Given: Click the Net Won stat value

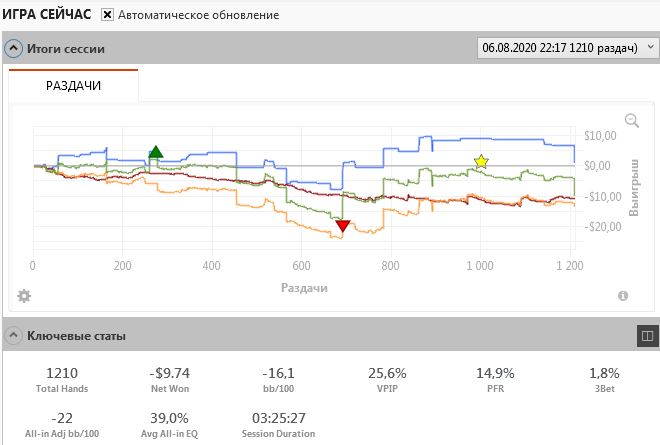Looking at the screenshot, I should (170, 373).
